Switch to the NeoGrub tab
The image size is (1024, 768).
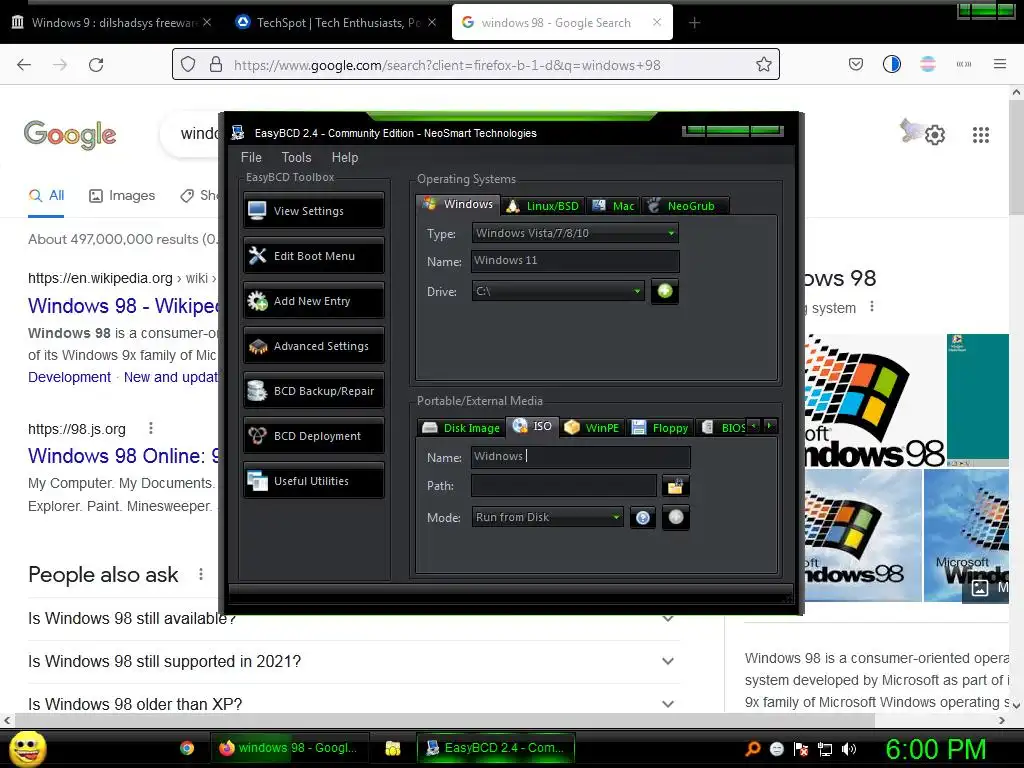point(684,206)
